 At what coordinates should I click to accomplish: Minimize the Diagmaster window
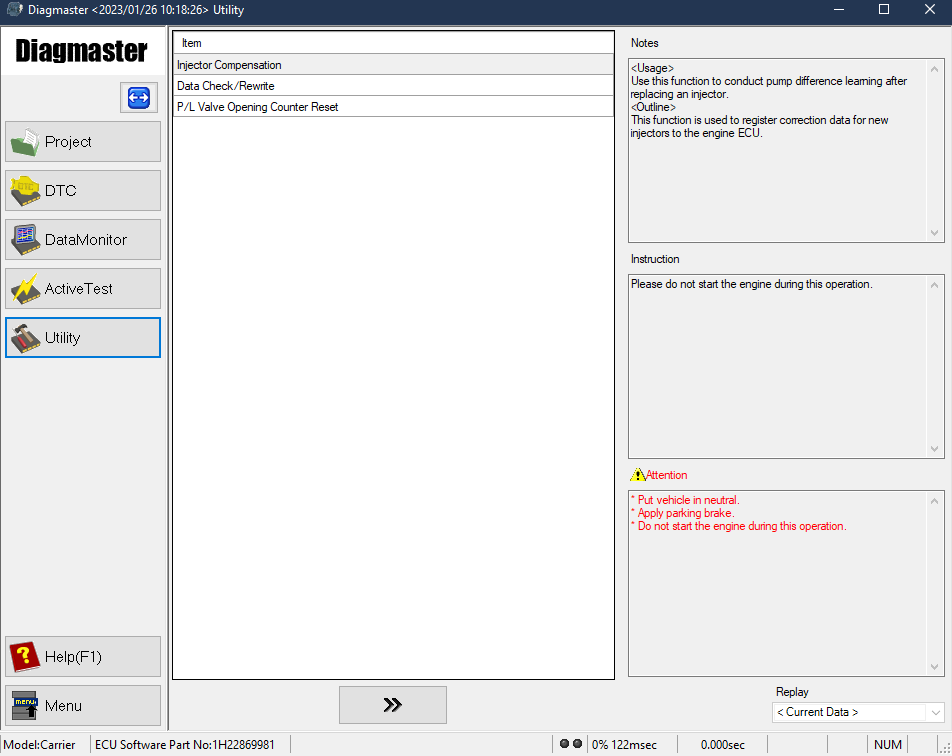(839, 10)
